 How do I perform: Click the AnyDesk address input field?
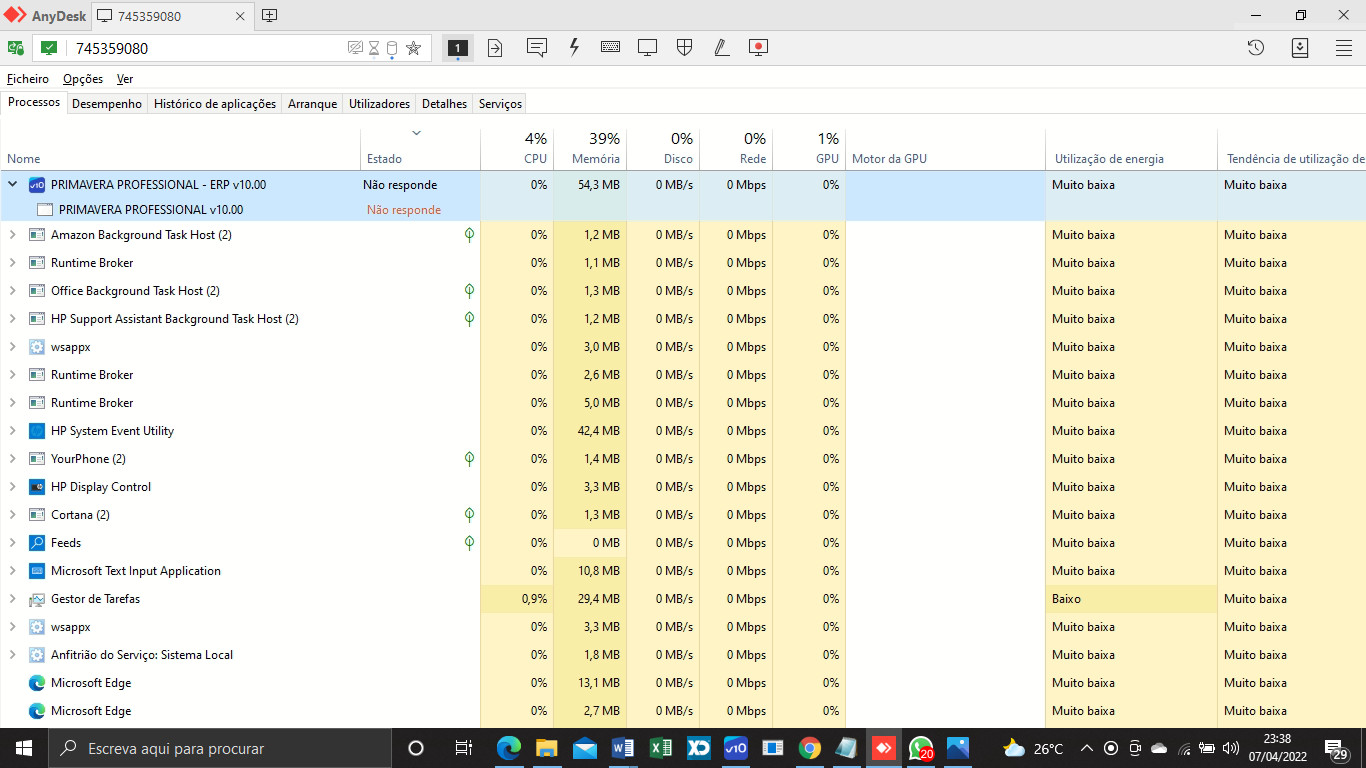coord(205,48)
